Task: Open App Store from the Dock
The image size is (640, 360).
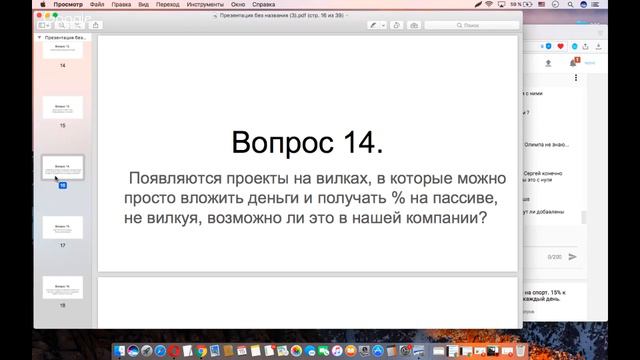Action: coord(378,351)
